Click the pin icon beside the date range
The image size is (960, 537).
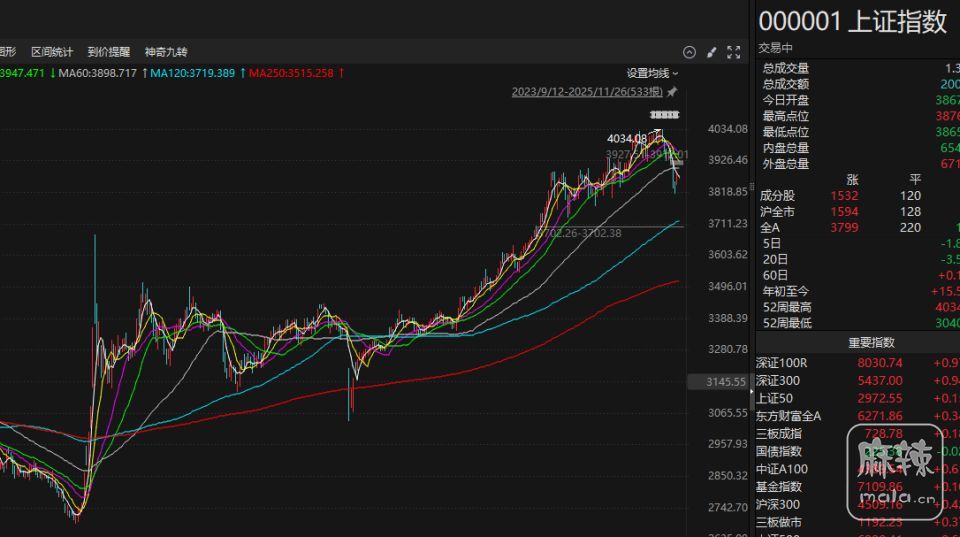point(672,92)
